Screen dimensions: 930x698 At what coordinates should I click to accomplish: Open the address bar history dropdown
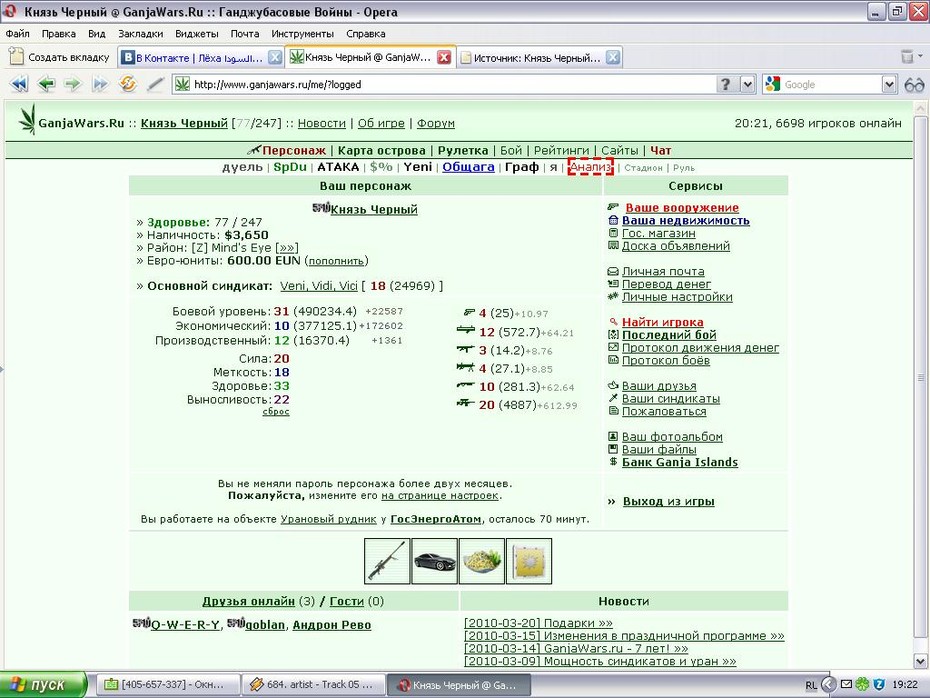point(748,85)
